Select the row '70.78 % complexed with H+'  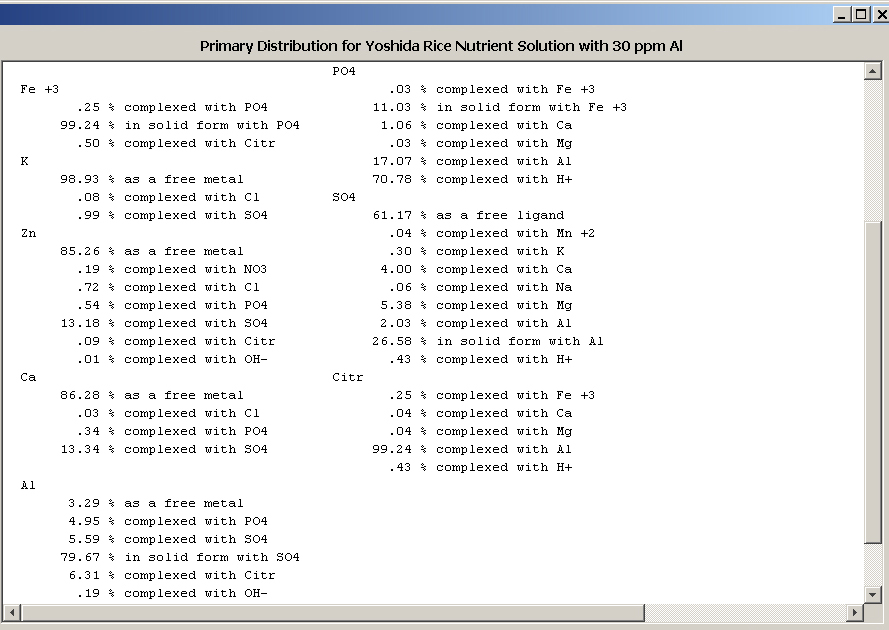tap(472, 179)
